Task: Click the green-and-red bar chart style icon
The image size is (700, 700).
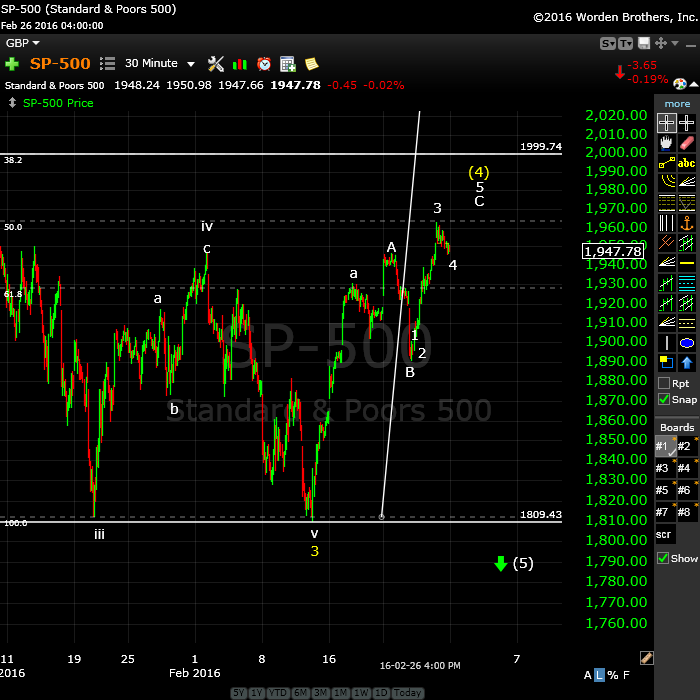Action: (x=240, y=64)
